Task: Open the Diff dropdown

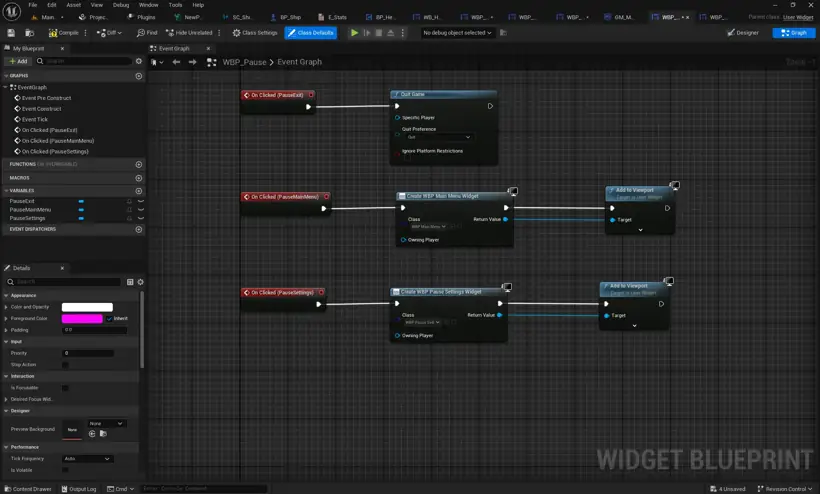Action: point(109,33)
